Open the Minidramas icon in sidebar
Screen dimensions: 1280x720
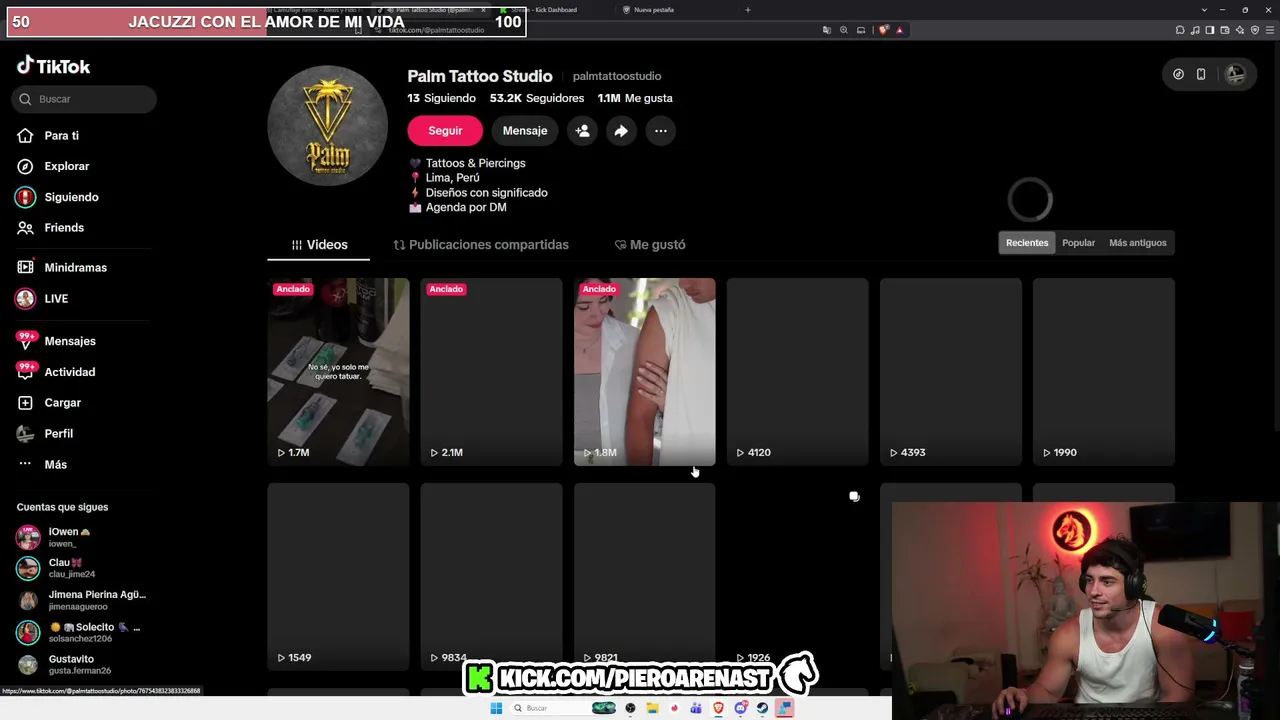[25, 267]
